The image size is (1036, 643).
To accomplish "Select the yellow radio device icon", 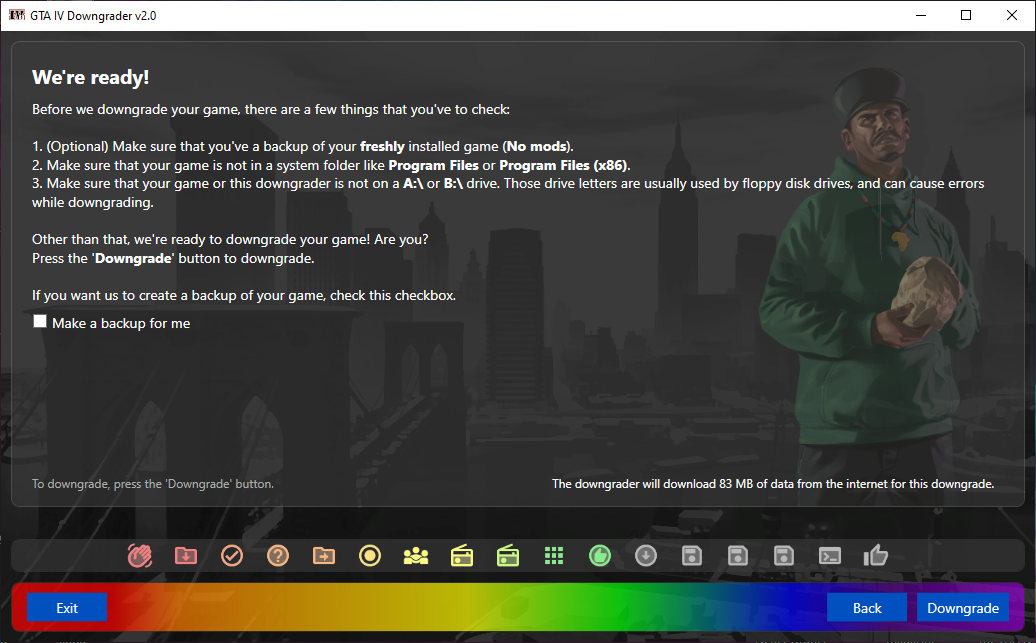I will (x=462, y=555).
